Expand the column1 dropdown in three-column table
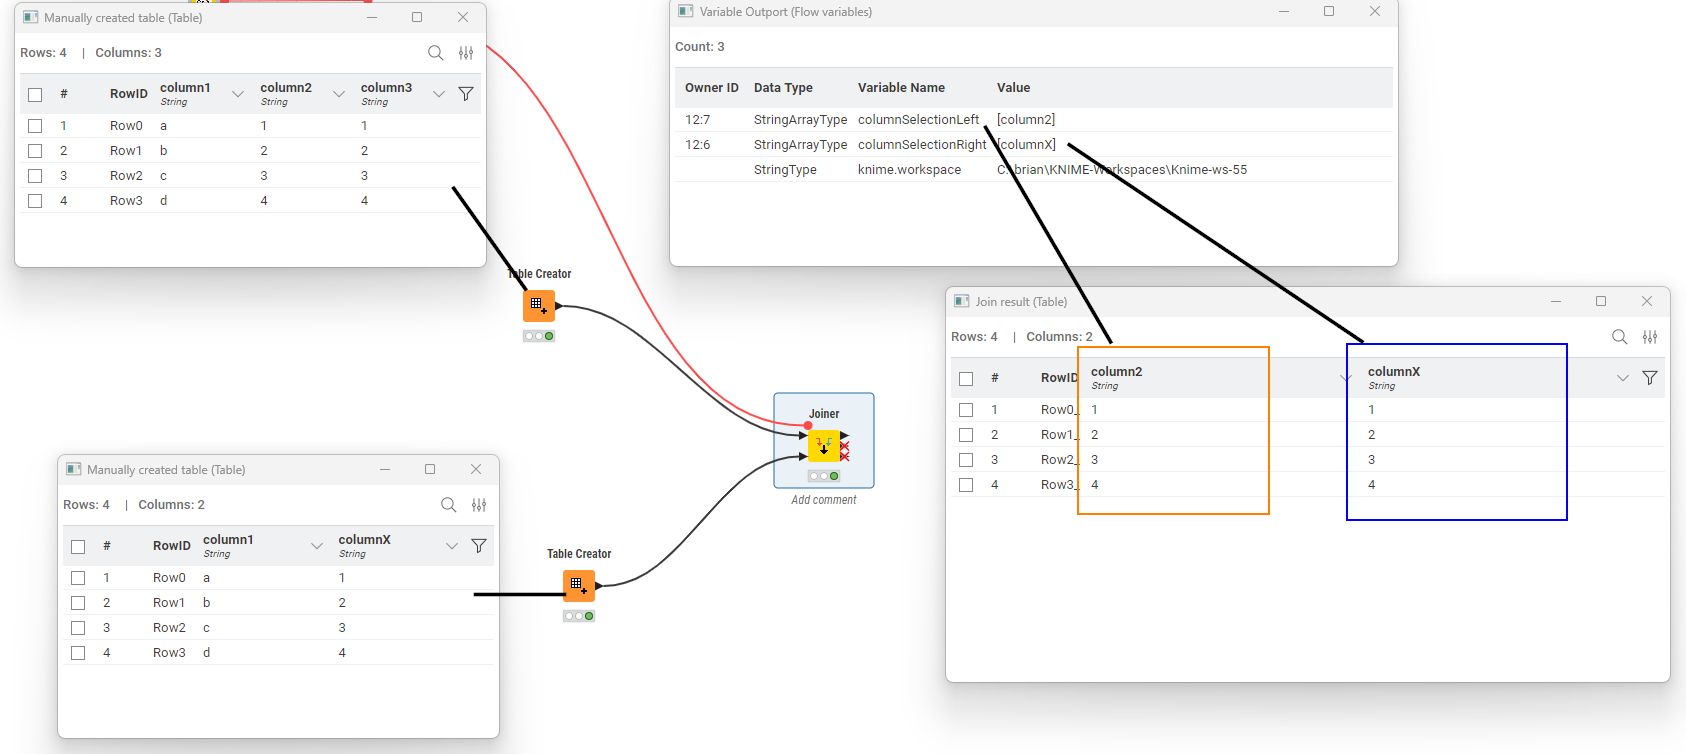Screen dimensions: 1686x754 (238, 94)
